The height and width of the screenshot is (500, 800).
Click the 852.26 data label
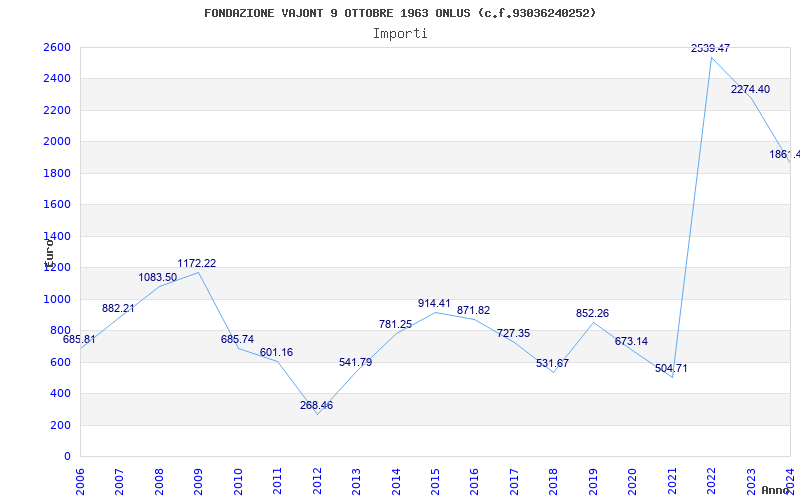tap(592, 313)
